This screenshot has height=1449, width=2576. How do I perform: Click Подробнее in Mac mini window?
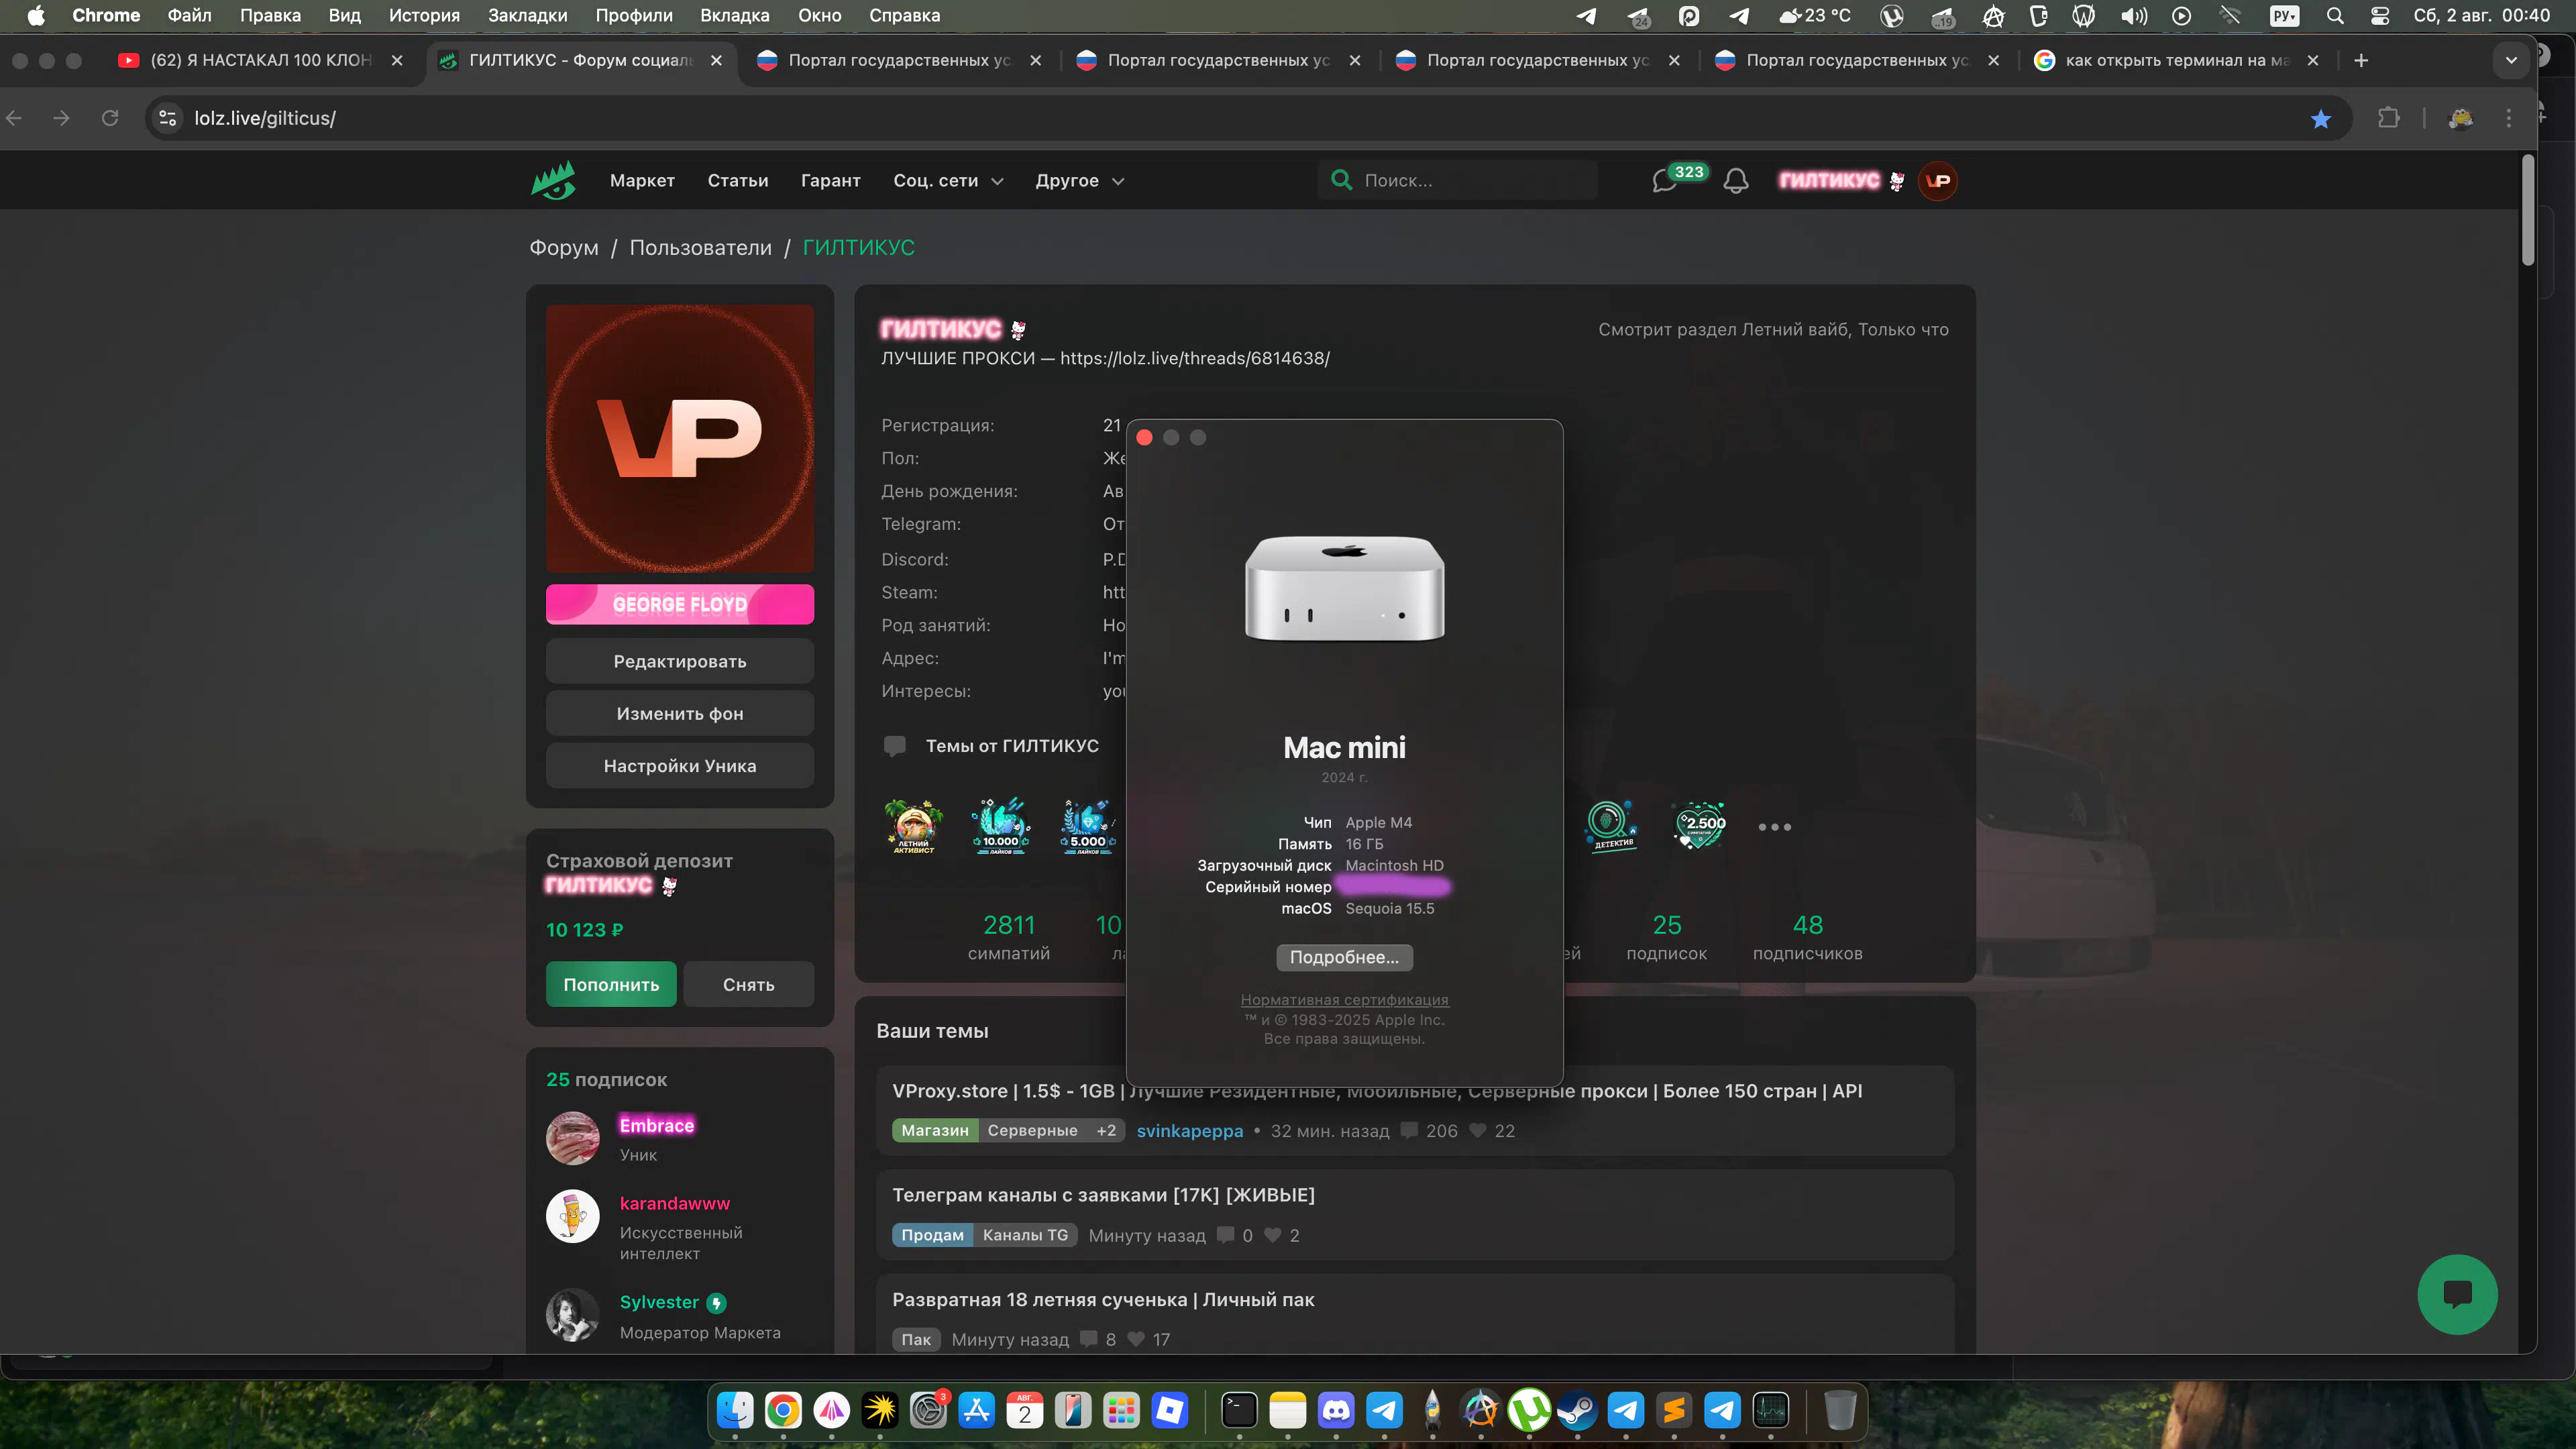(x=1344, y=957)
